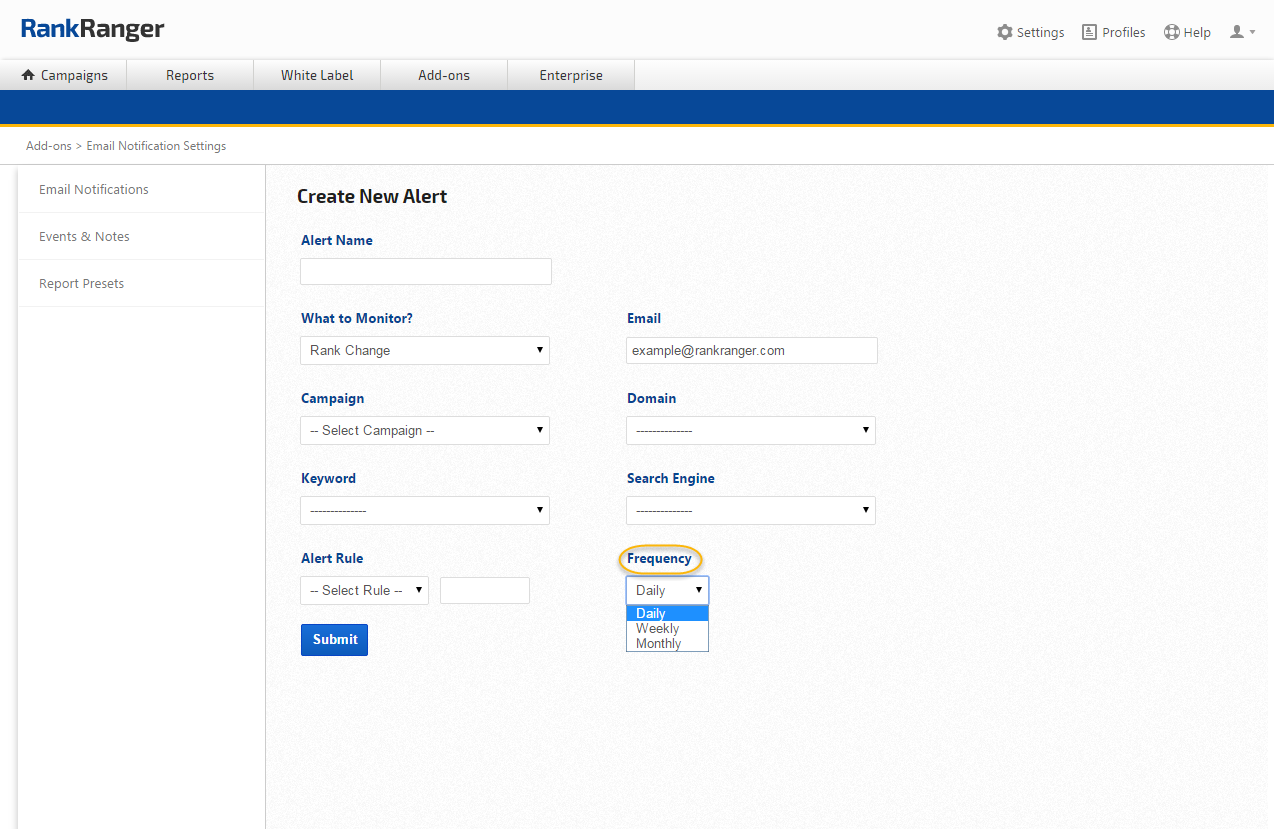1274x829 pixels.
Task: Open the White Label tab
Action: [317, 75]
